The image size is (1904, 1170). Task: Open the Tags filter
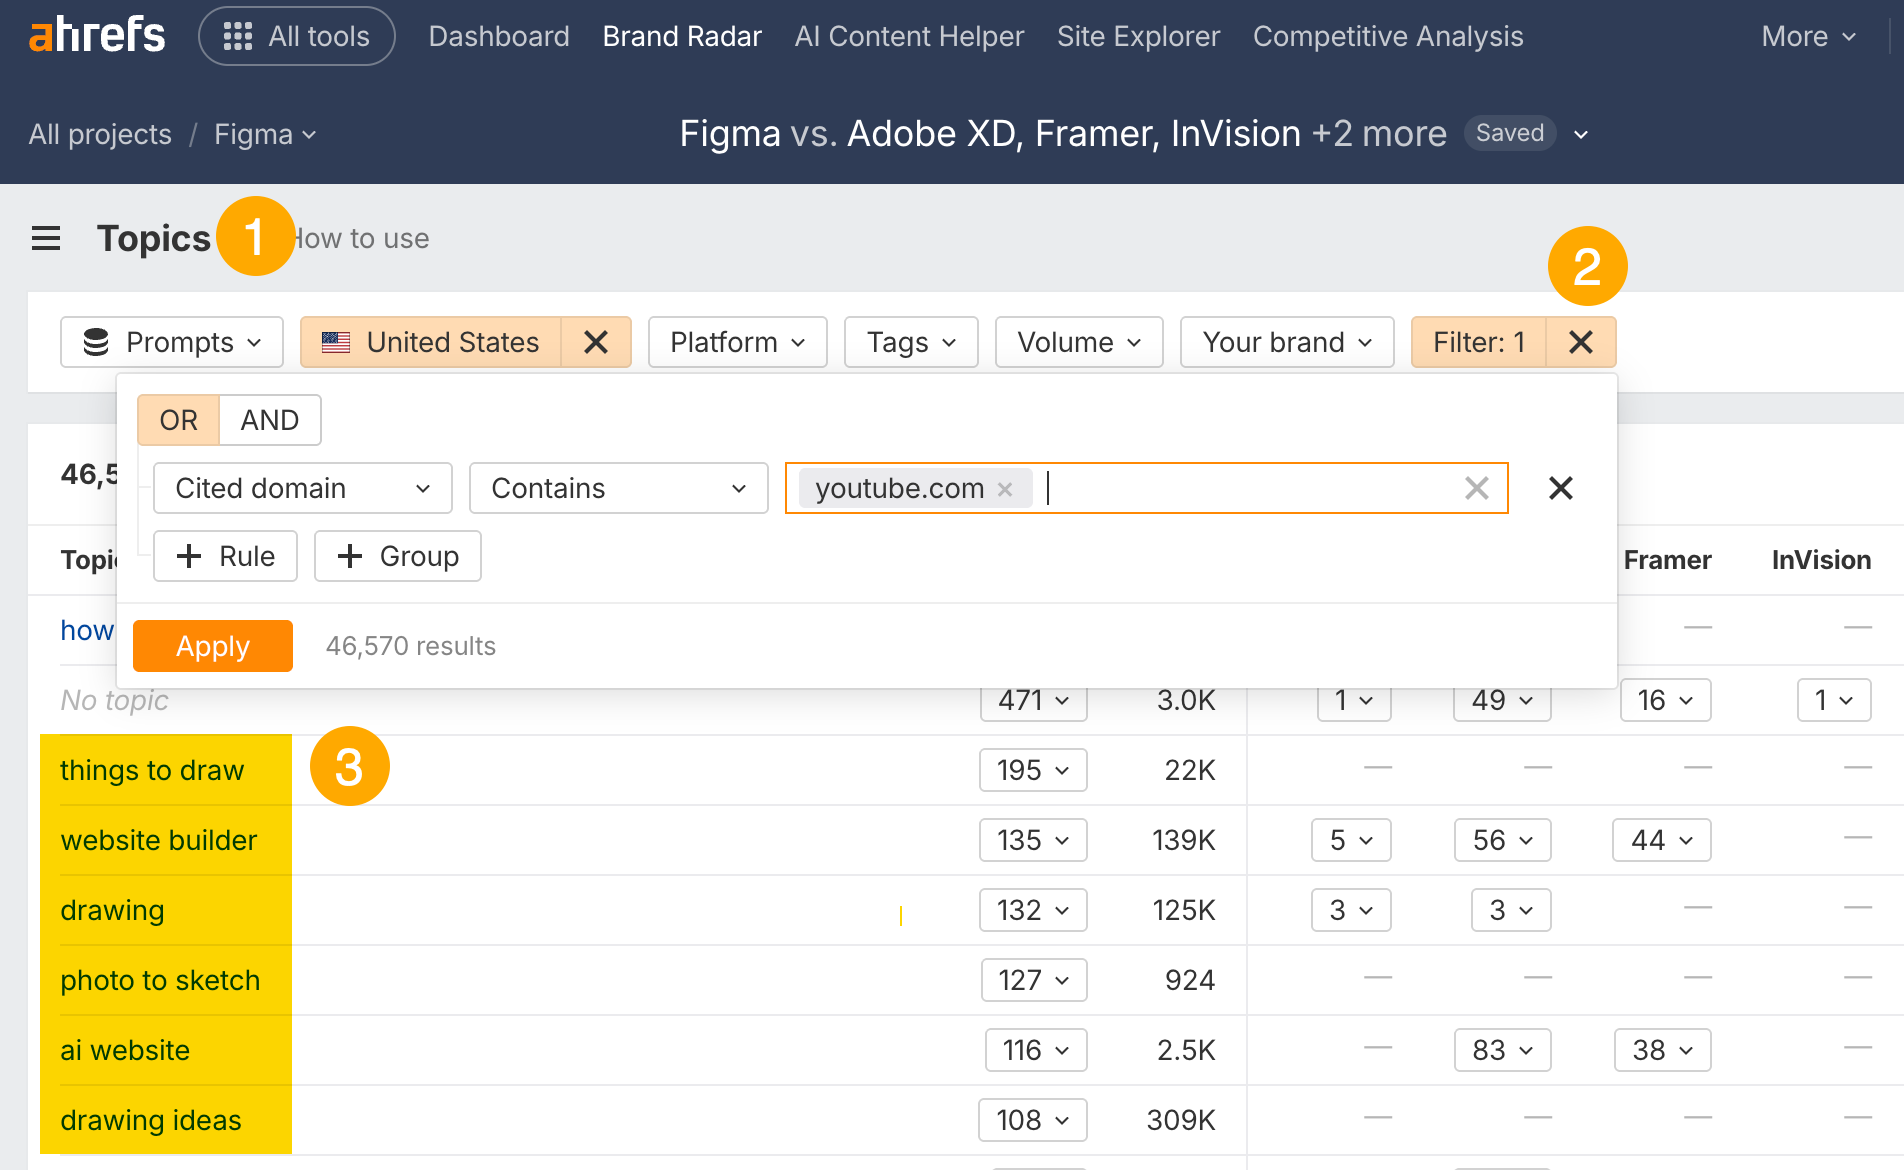[x=911, y=342]
